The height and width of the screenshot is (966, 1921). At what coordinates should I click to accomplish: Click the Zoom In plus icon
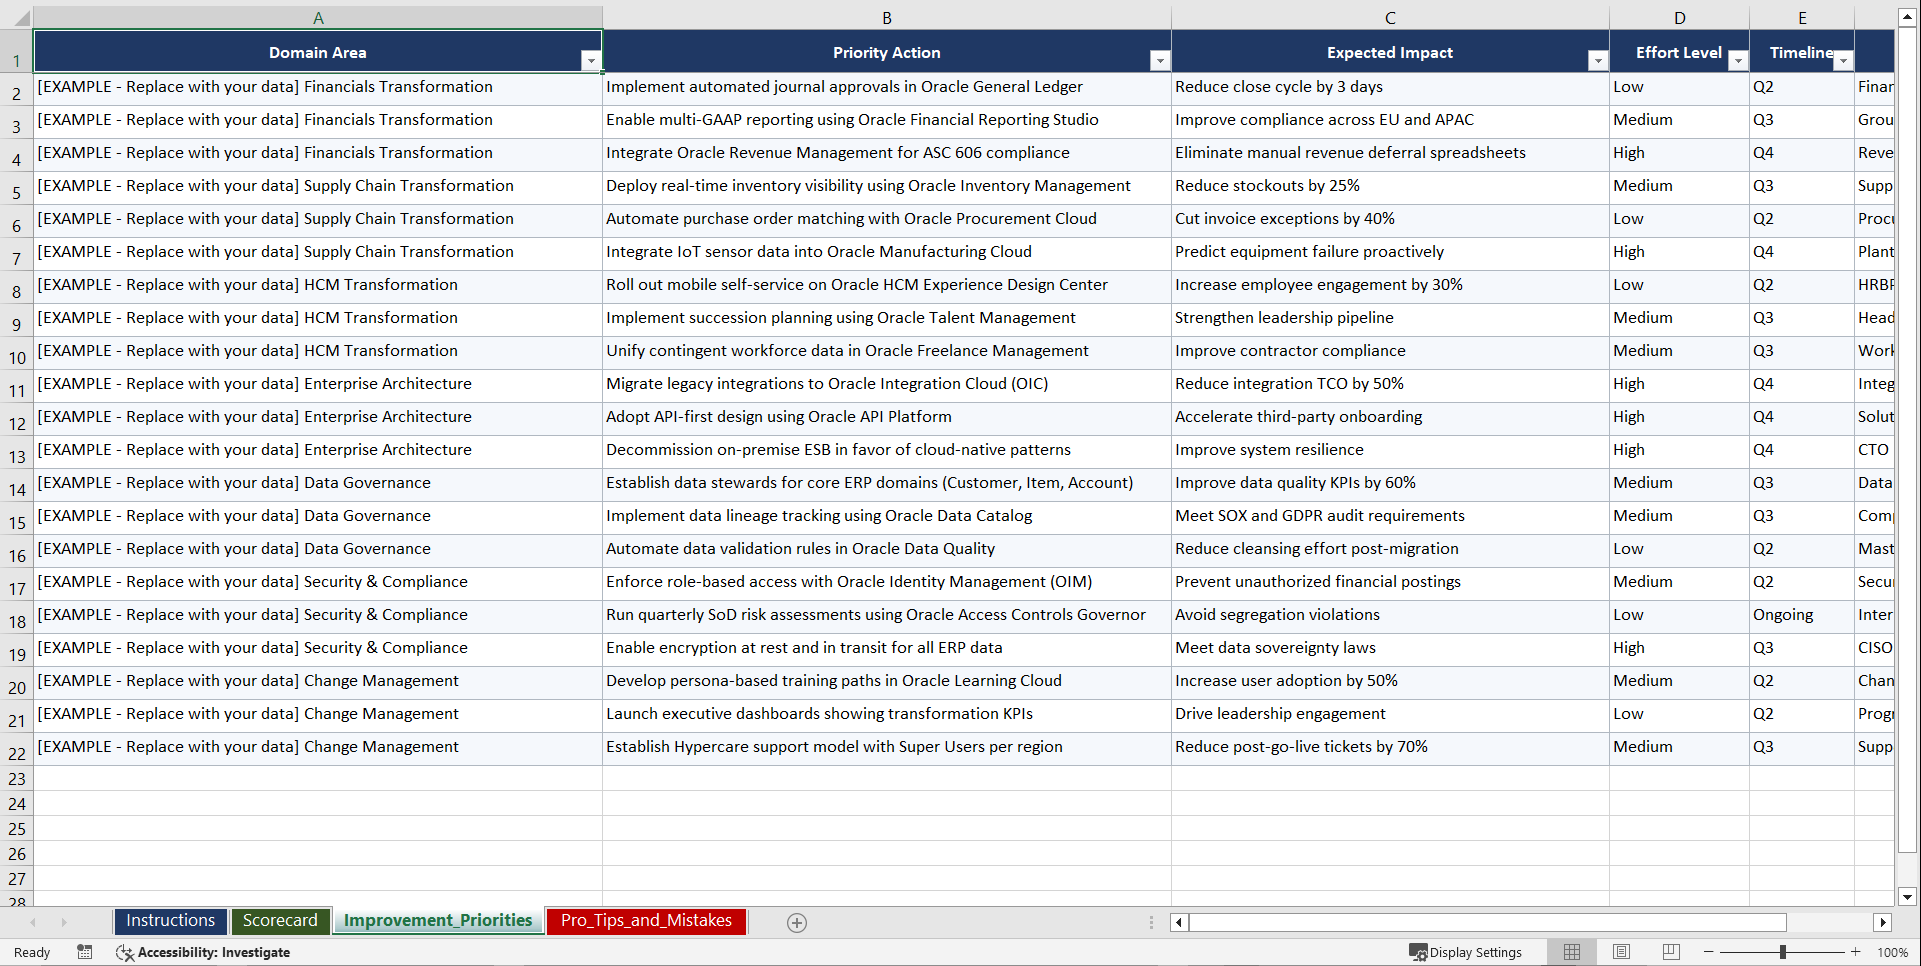pyautogui.click(x=1855, y=952)
